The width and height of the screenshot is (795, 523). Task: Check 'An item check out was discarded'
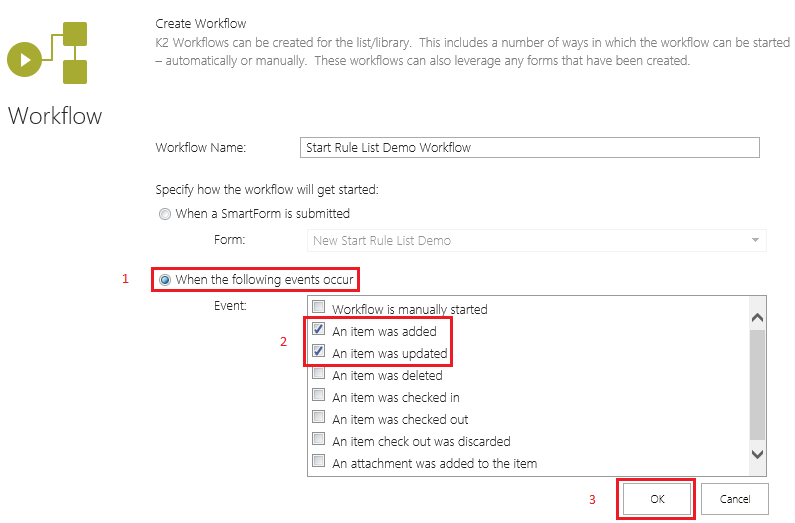pyautogui.click(x=319, y=440)
